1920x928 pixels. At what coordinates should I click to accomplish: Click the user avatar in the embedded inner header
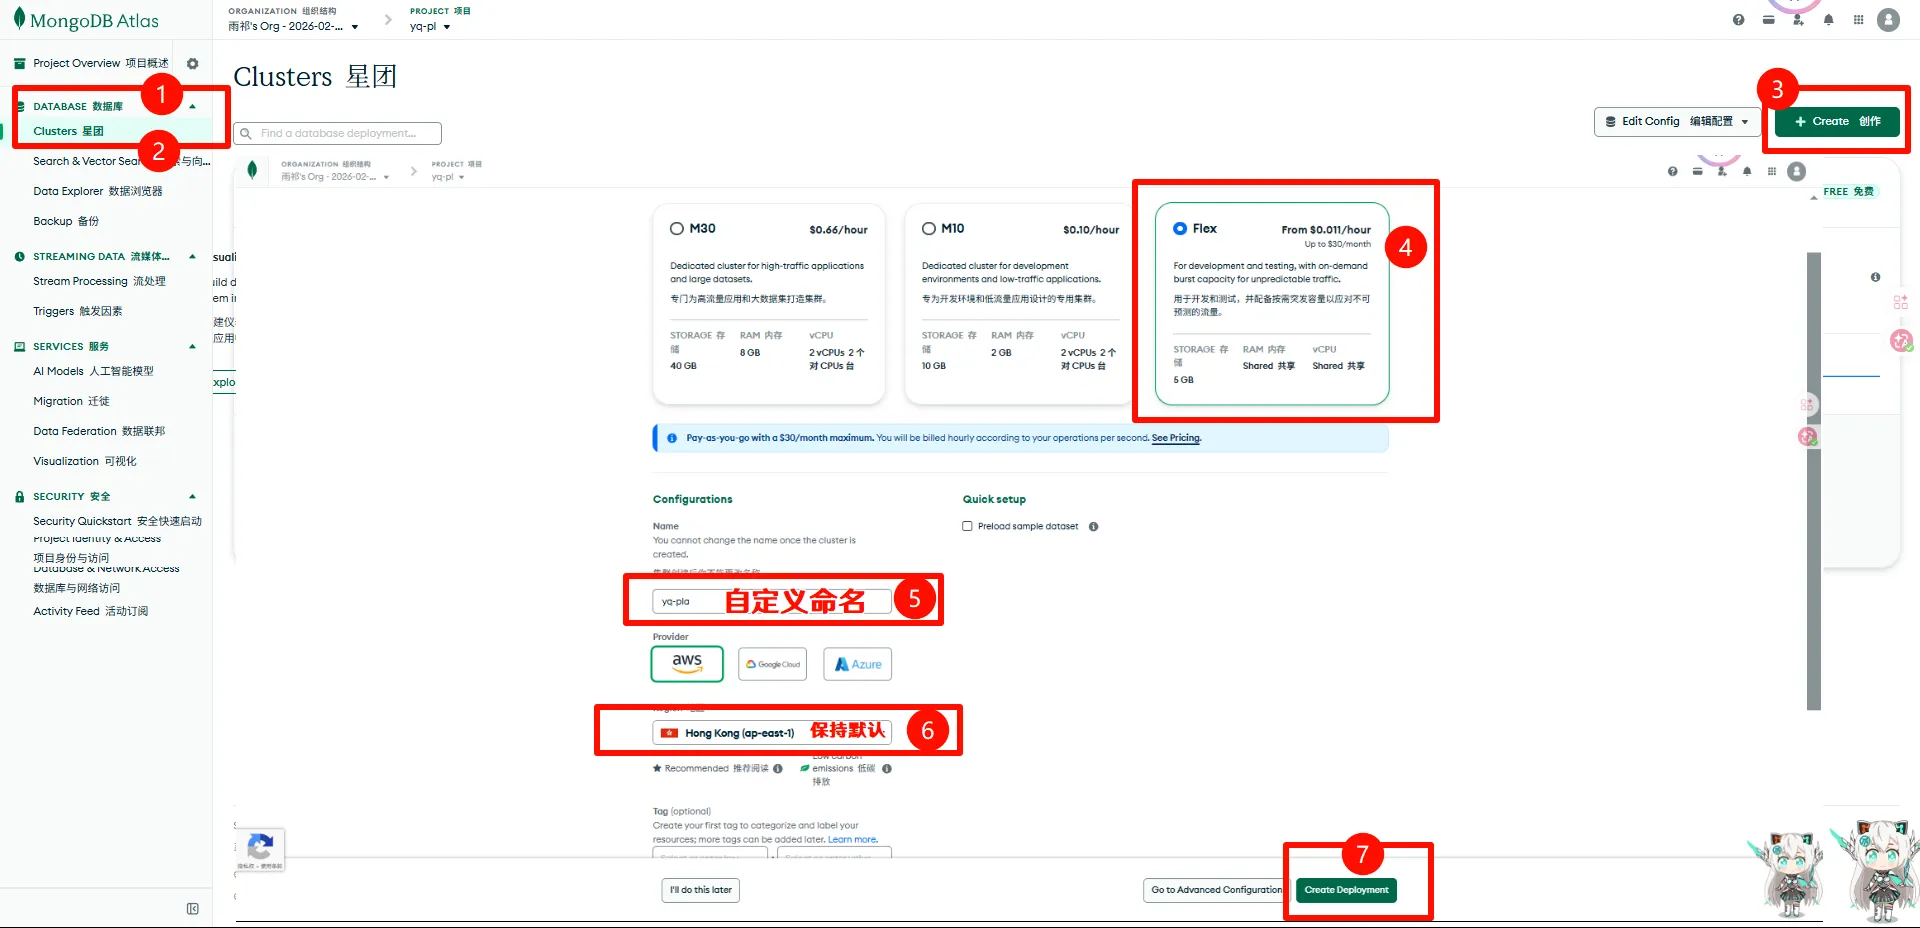pyautogui.click(x=1797, y=171)
